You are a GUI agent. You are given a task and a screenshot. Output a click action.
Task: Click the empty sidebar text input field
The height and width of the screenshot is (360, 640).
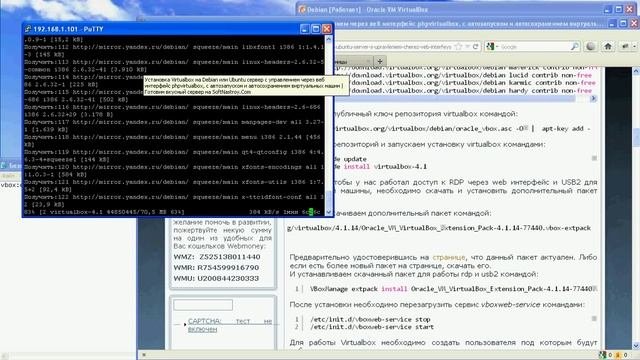point(203,305)
